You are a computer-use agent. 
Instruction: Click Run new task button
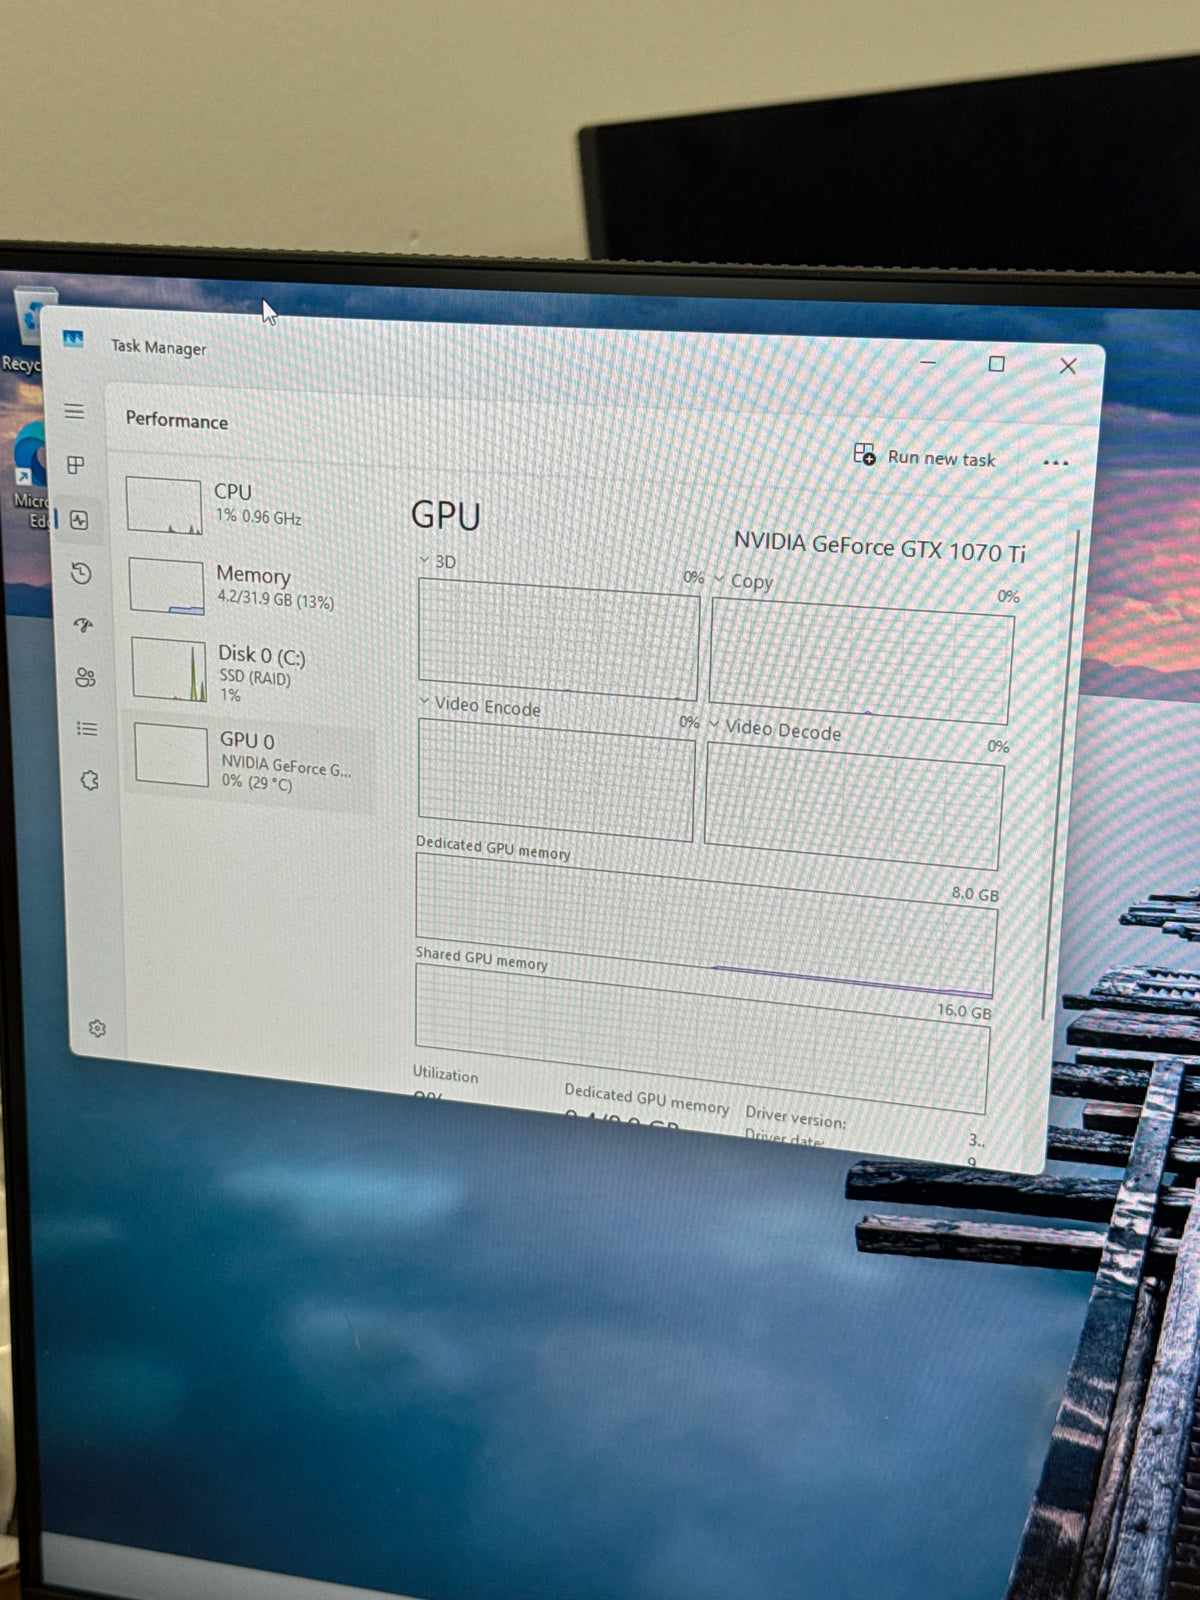(x=925, y=457)
